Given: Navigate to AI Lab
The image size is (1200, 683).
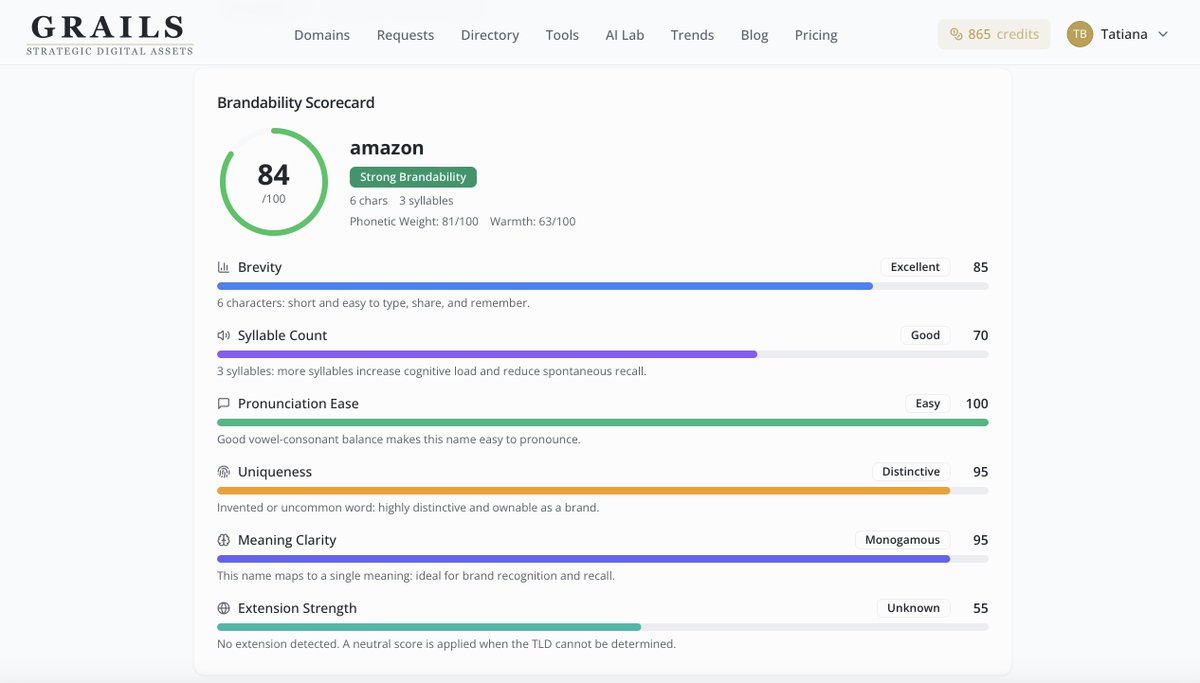Looking at the screenshot, I should point(625,35).
